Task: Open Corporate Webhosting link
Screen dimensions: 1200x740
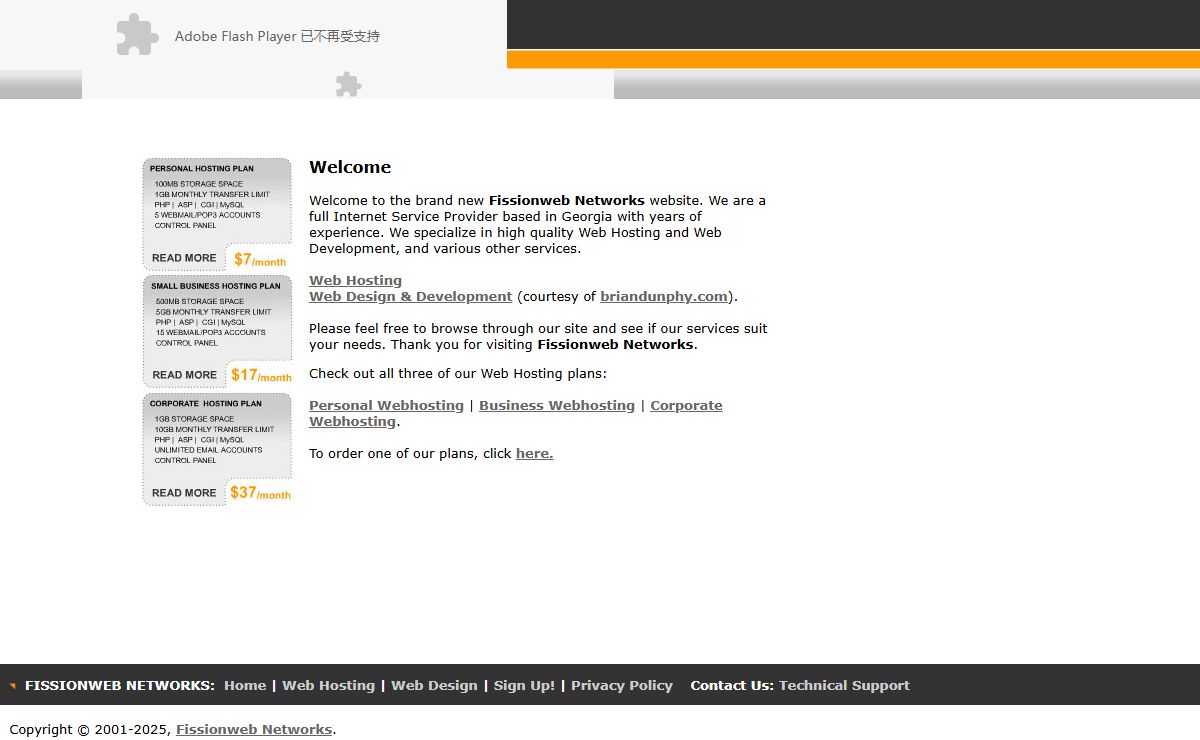Action: 516,414
